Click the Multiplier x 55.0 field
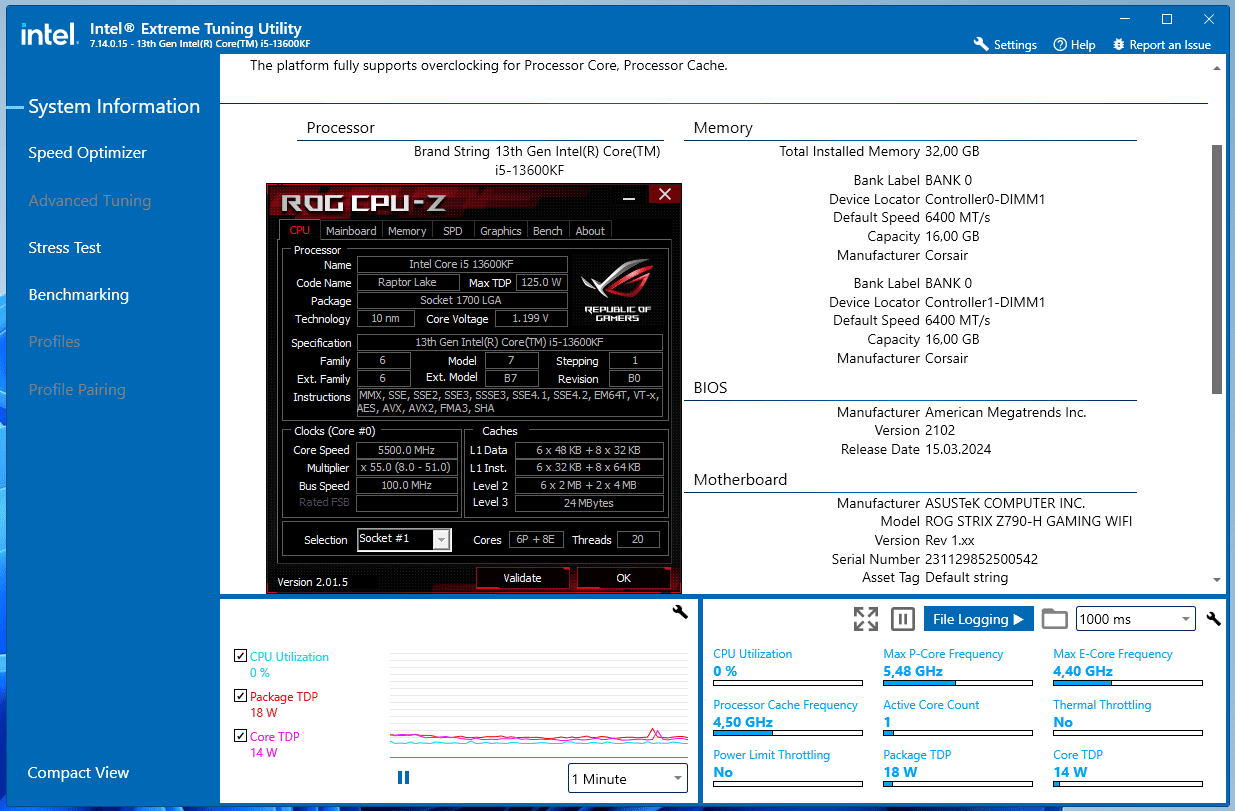This screenshot has height=811, width=1235. click(405, 468)
